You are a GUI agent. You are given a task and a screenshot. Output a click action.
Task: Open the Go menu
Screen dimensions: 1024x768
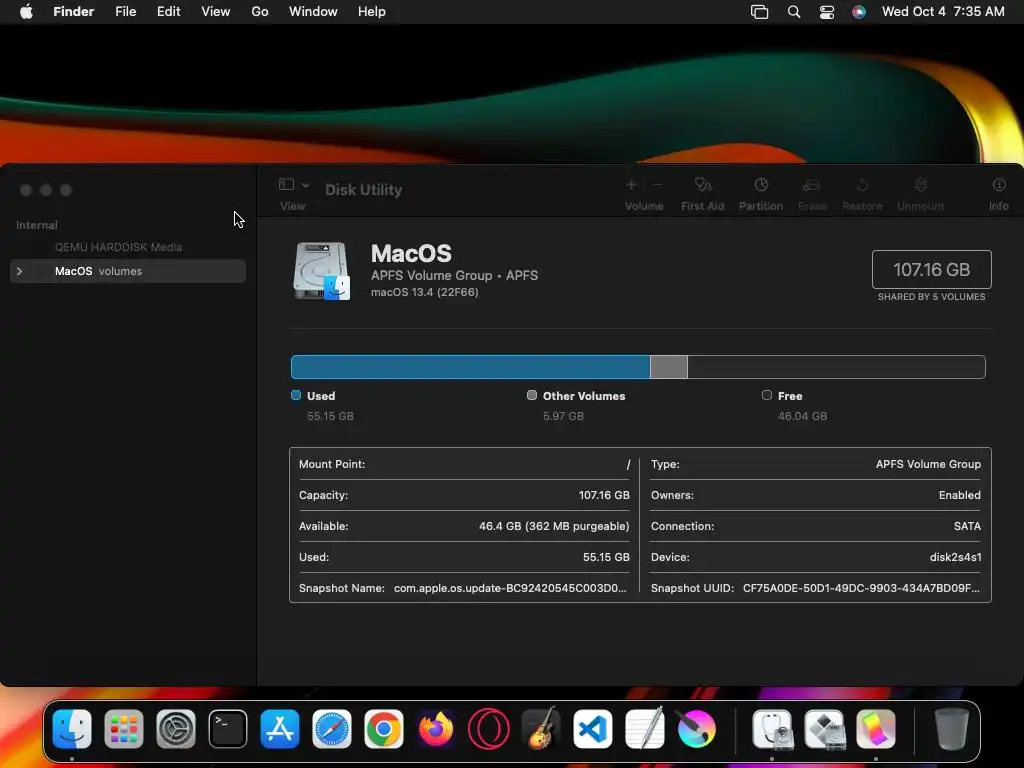[x=260, y=12]
